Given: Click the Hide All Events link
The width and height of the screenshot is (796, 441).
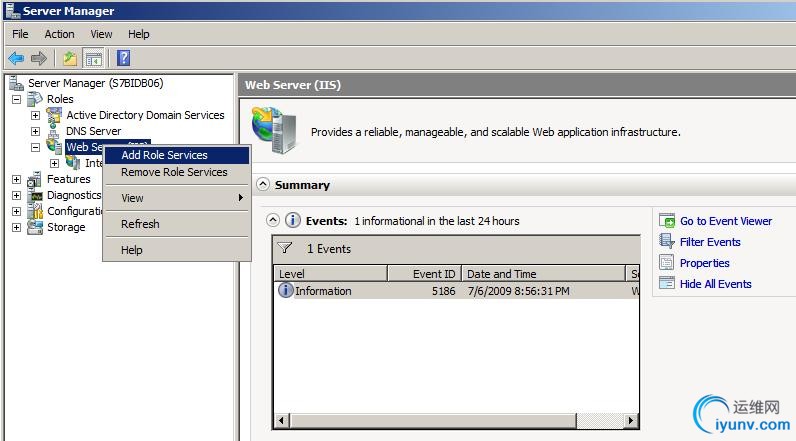Looking at the screenshot, I should click(715, 284).
